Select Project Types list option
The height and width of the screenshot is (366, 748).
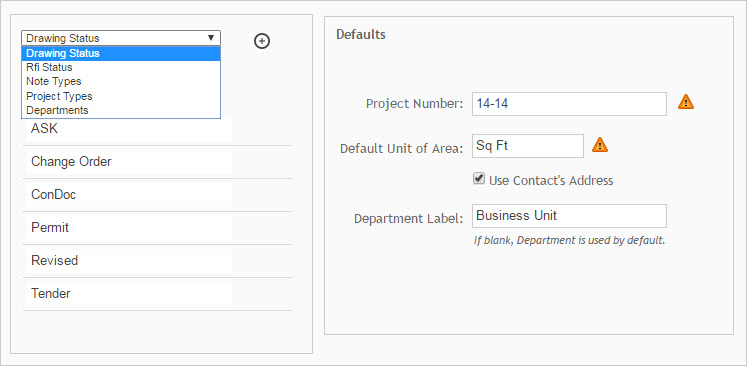[x=121, y=96]
